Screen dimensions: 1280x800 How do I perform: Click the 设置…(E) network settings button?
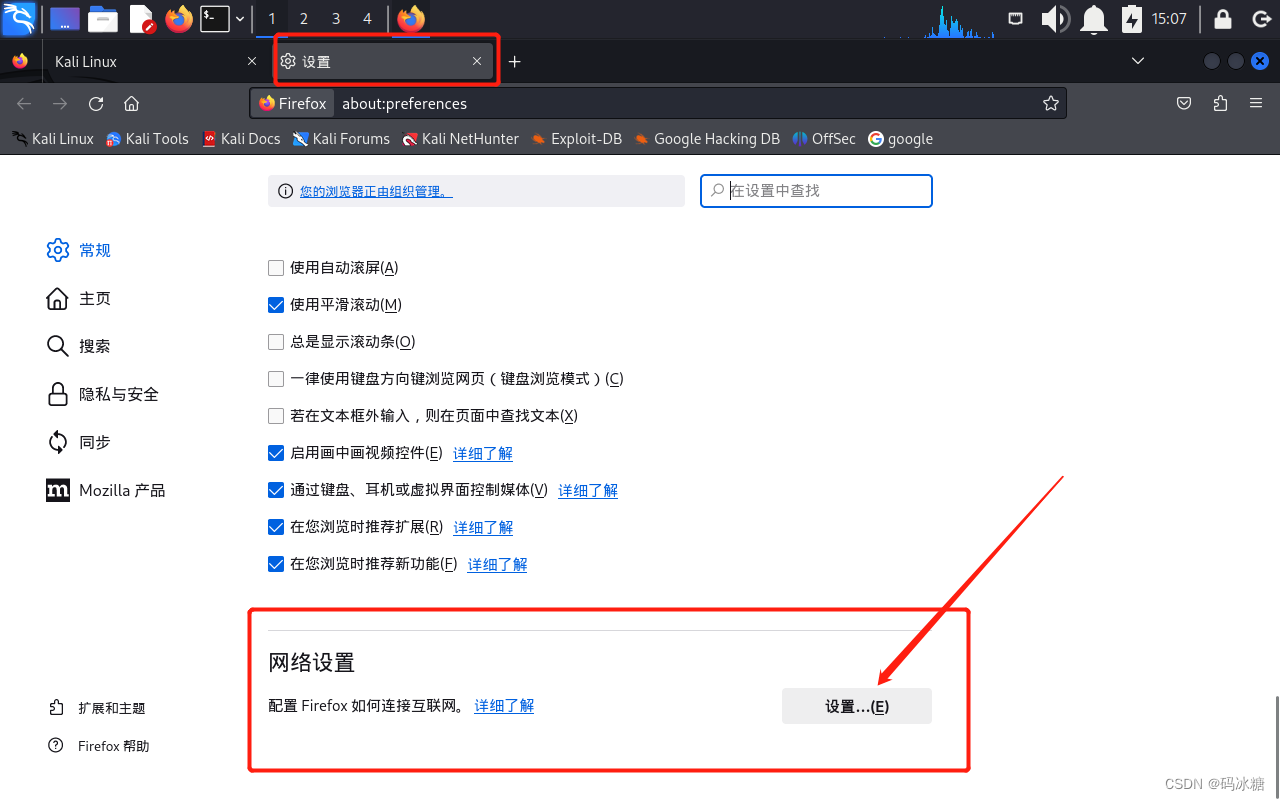coord(857,706)
